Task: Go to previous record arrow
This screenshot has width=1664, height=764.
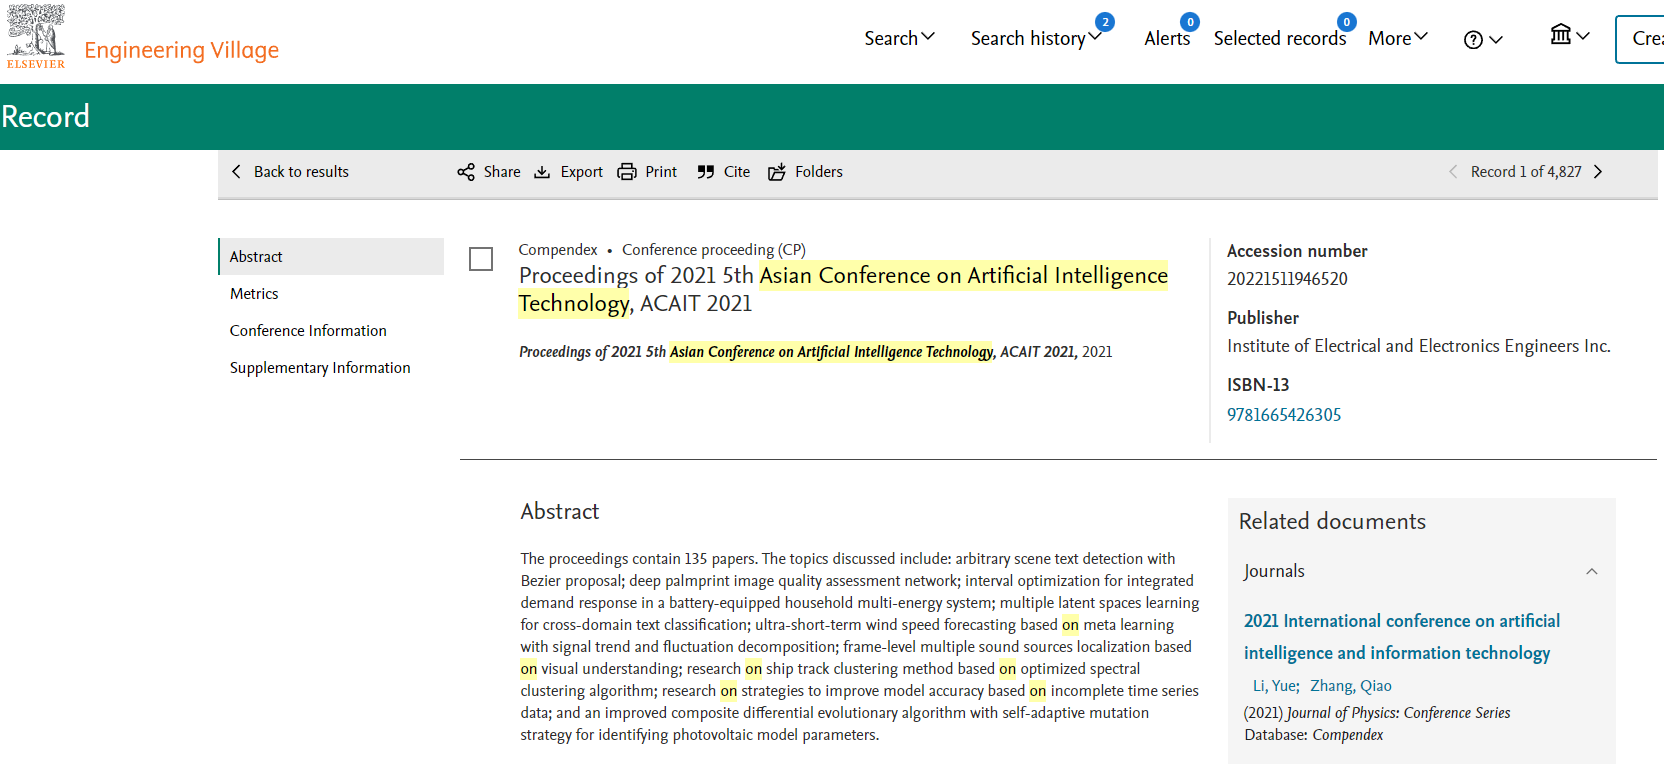Action: point(1453,172)
